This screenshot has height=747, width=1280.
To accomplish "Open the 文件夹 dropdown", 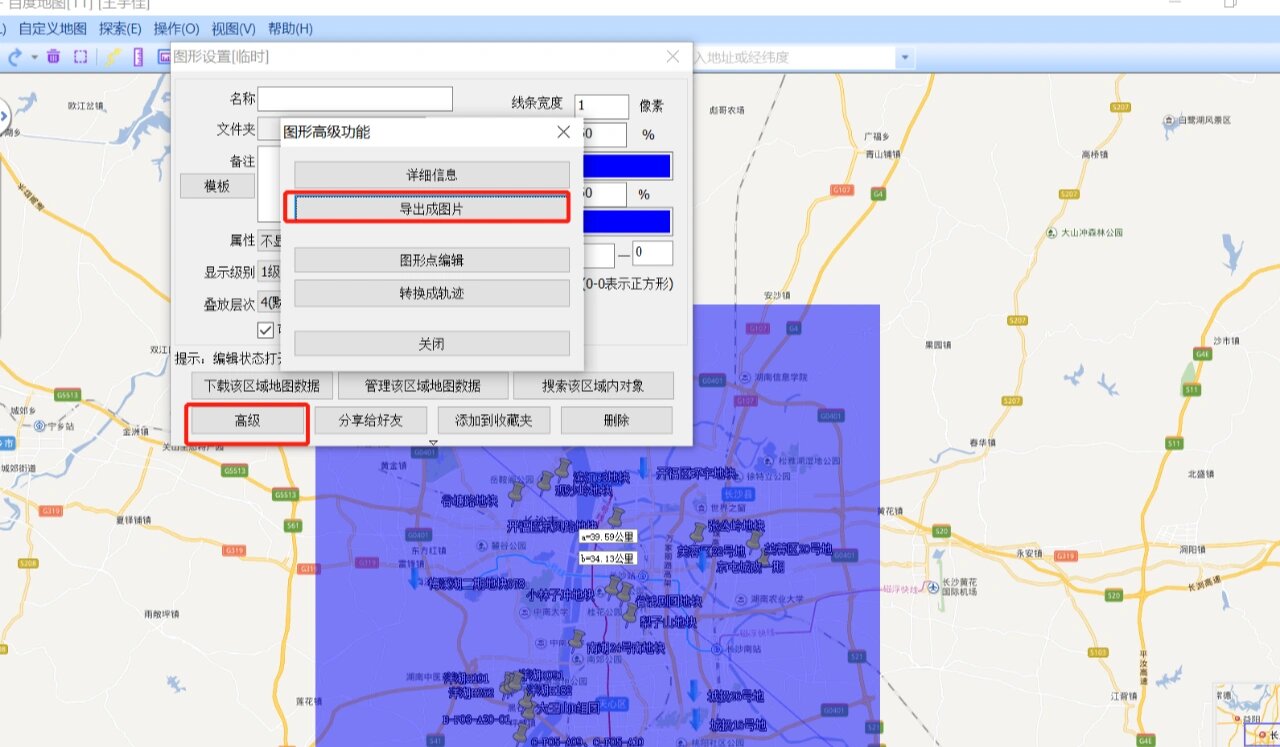I will click(x=269, y=129).
